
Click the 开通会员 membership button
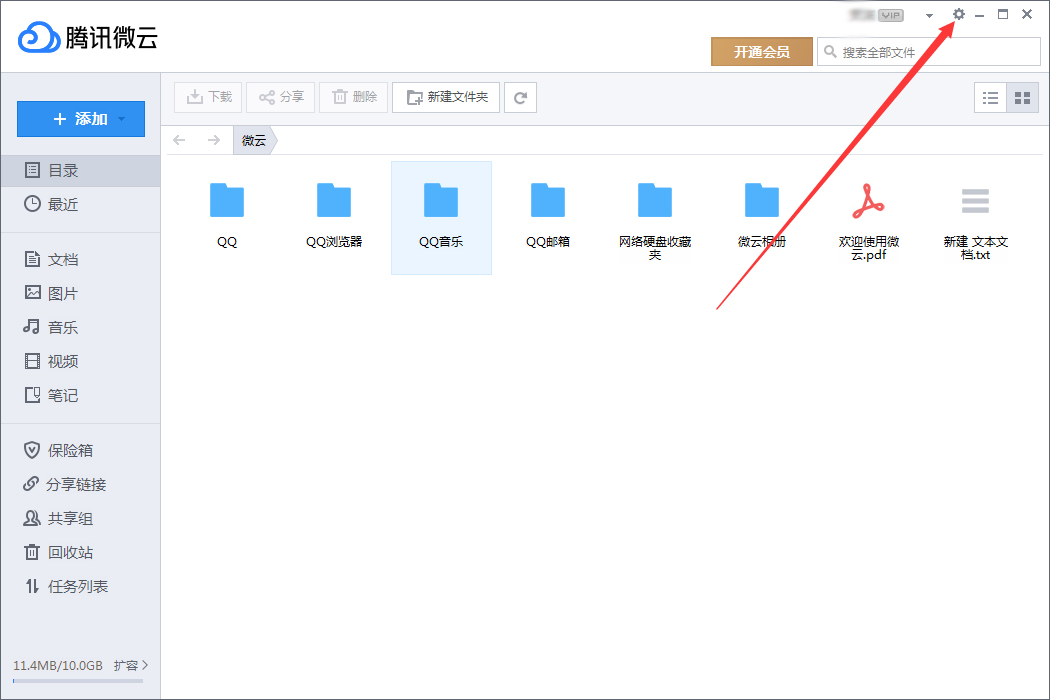tap(762, 50)
